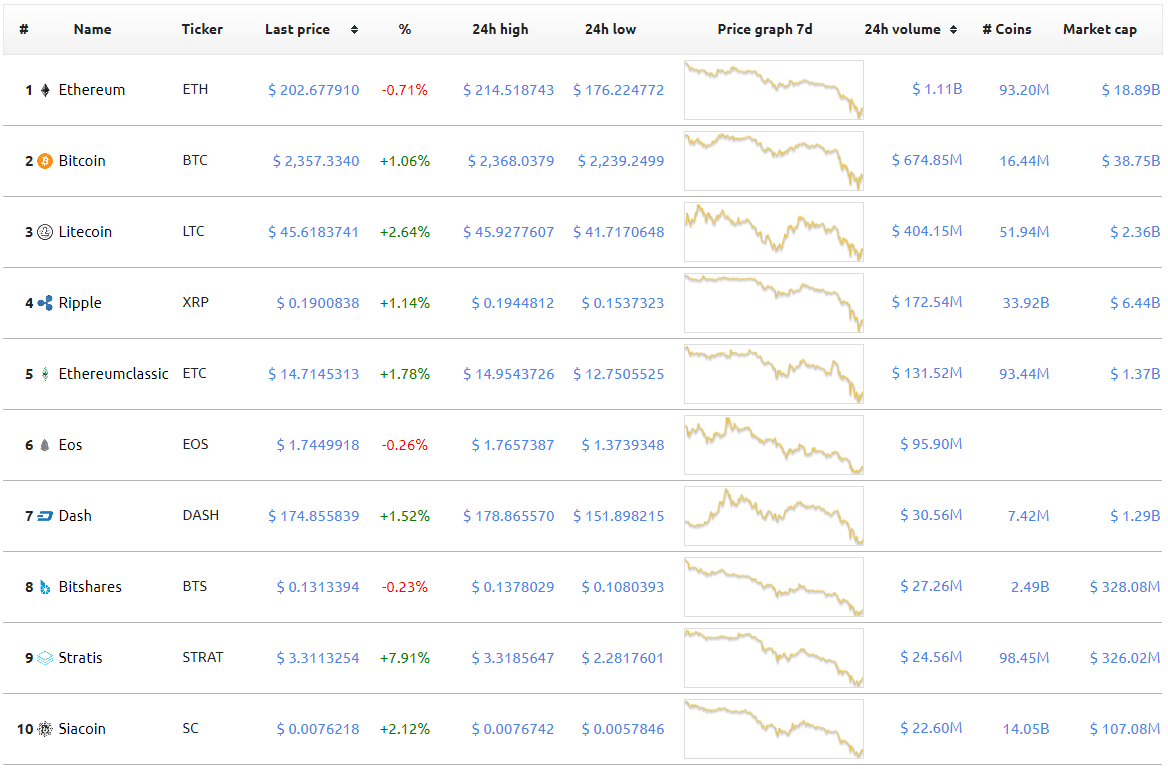Click the Market cap column header
This screenshot has height=769, width=1168.
coord(1099,30)
